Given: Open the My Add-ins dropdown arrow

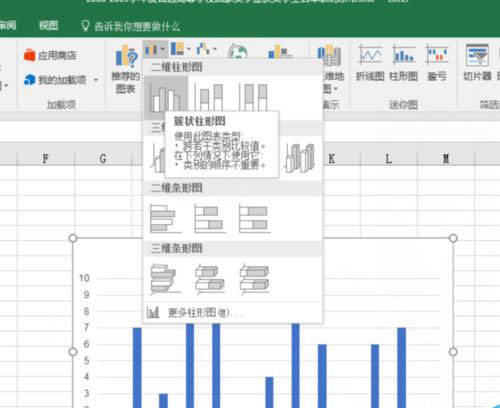Looking at the screenshot, I should coord(96,80).
